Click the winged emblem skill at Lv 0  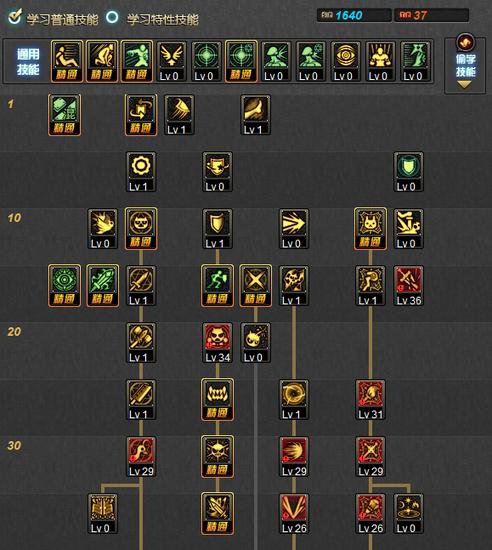click(171, 61)
